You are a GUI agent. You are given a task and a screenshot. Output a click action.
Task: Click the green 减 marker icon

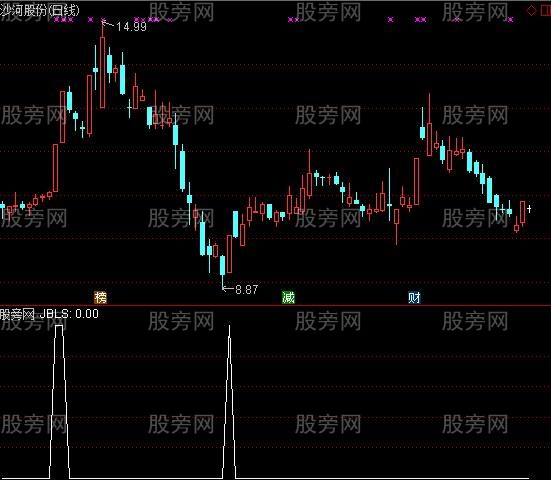click(x=289, y=298)
